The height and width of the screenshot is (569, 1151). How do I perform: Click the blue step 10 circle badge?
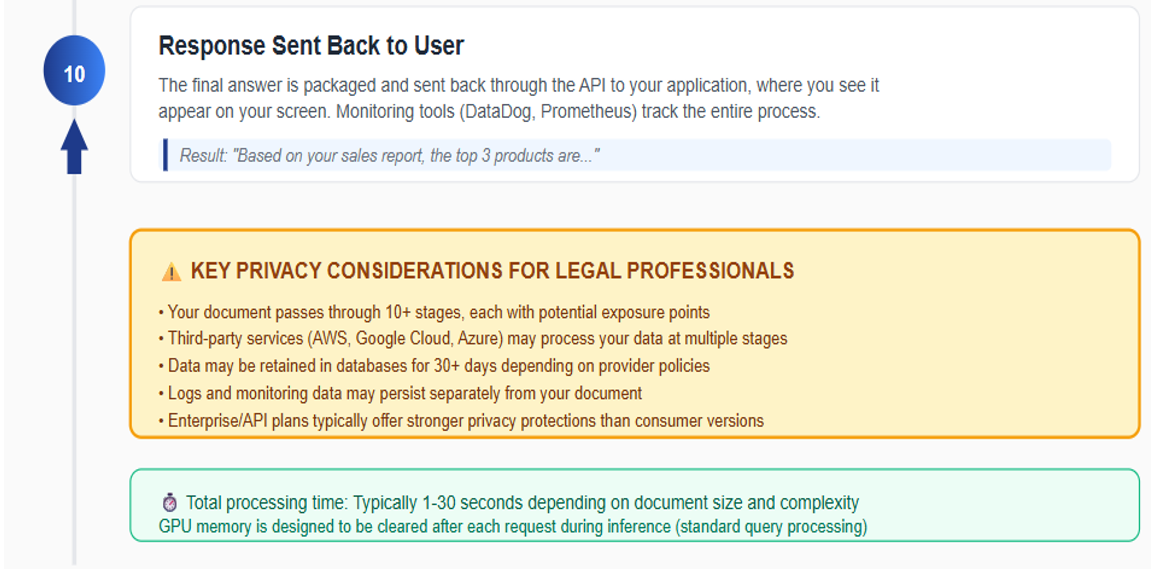74,71
